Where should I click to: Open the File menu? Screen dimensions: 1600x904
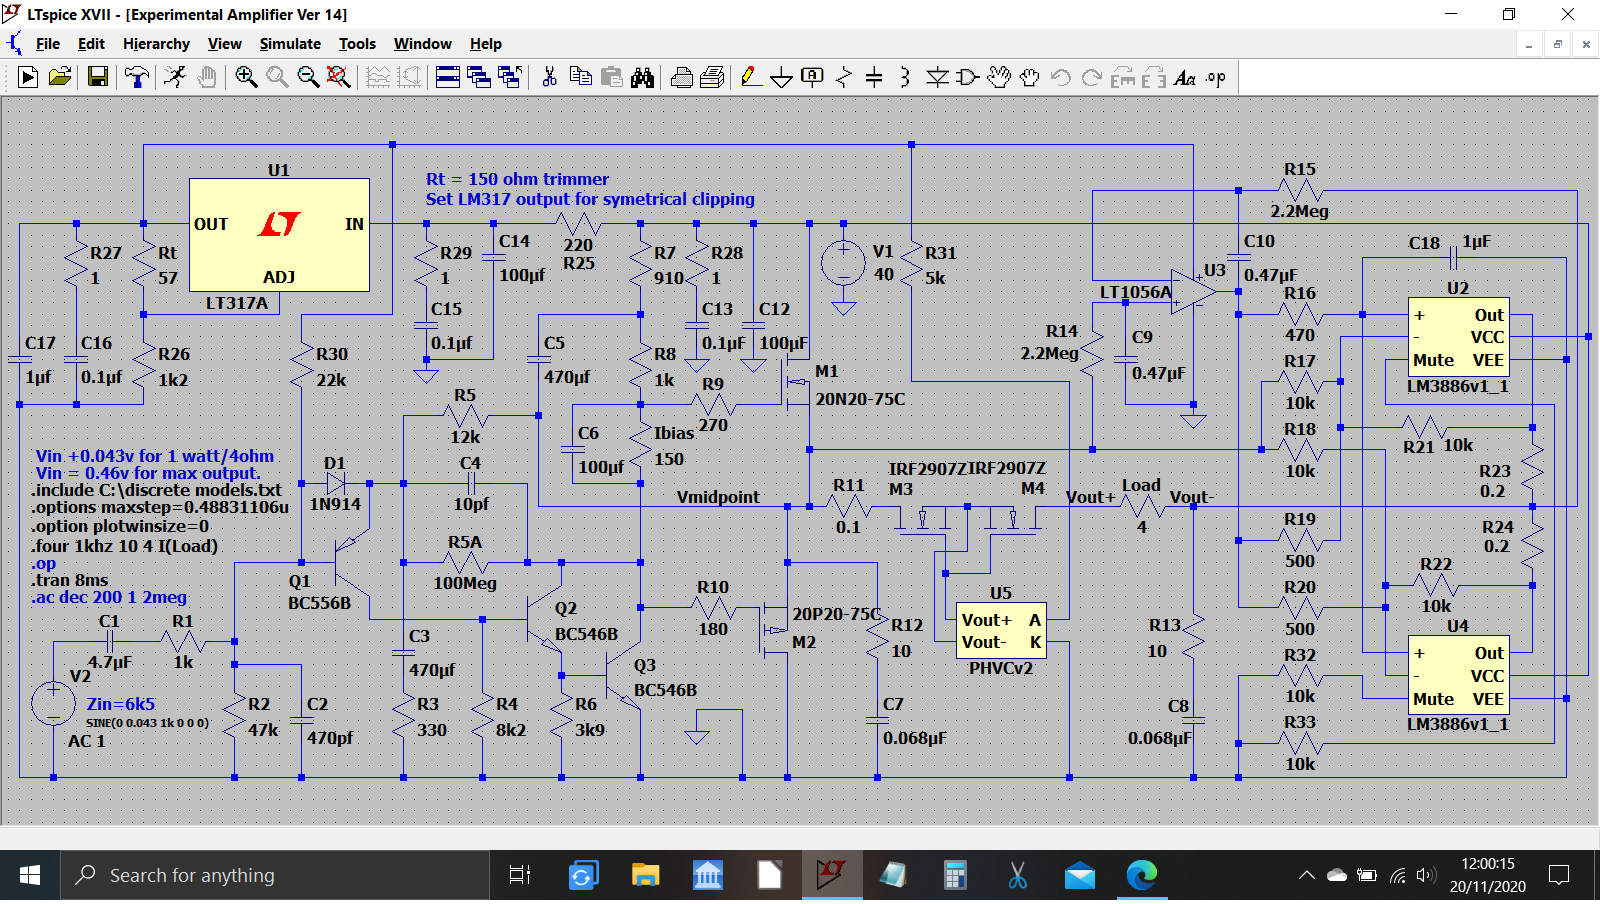(48, 44)
